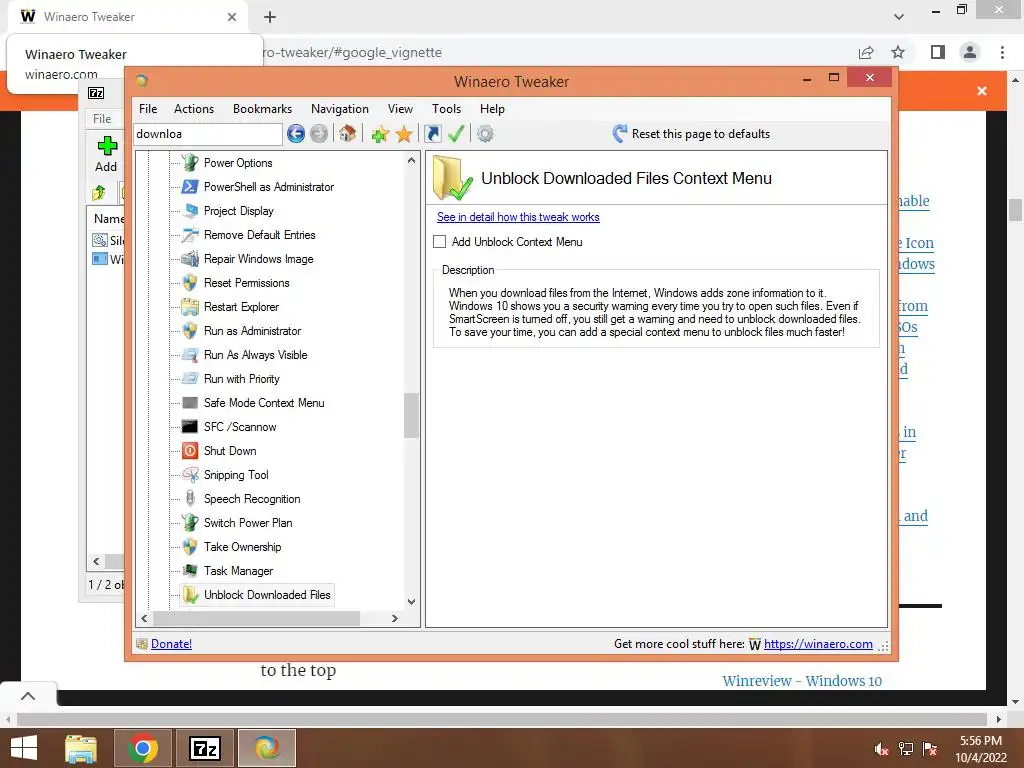The image size is (1024, 768).
Task: Click the Repair Windows Image icon
Action: tap(190, 259)
